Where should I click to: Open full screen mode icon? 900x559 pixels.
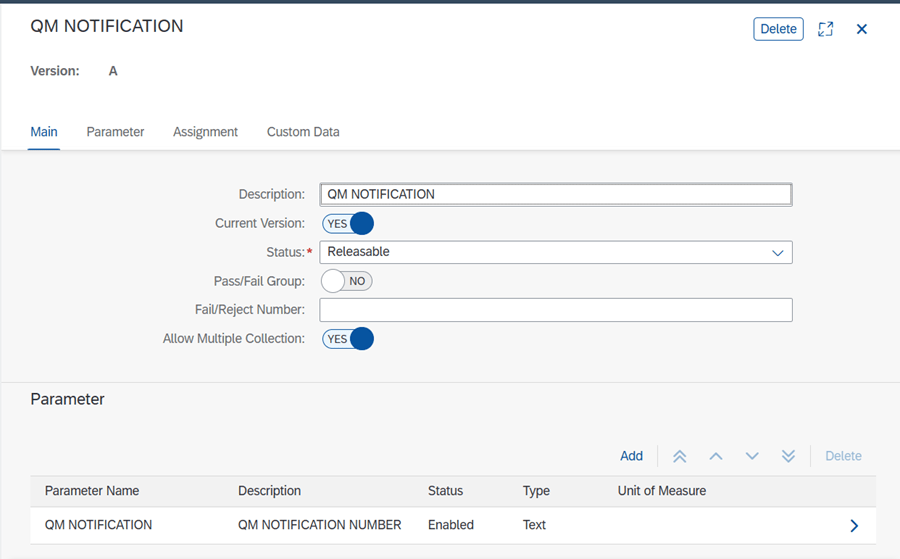coord(825,29)
